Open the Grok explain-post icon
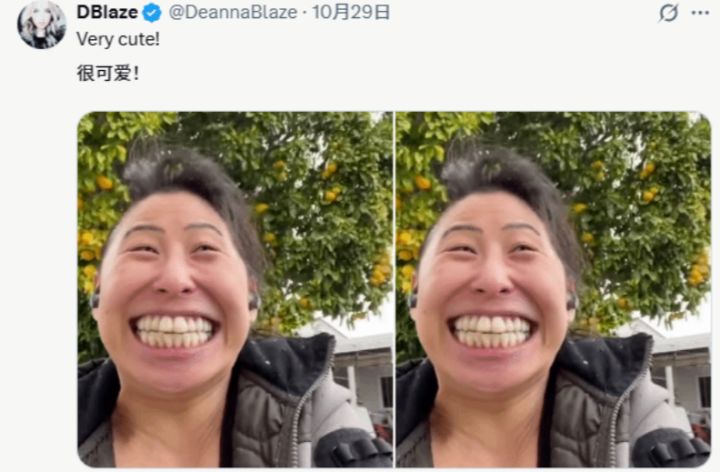The height and width of the screenshot is (472, 720). 668,13
